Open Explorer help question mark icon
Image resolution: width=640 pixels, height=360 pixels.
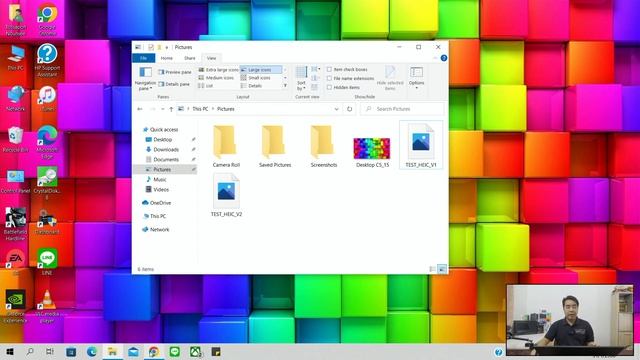click(x=444, y=58)
